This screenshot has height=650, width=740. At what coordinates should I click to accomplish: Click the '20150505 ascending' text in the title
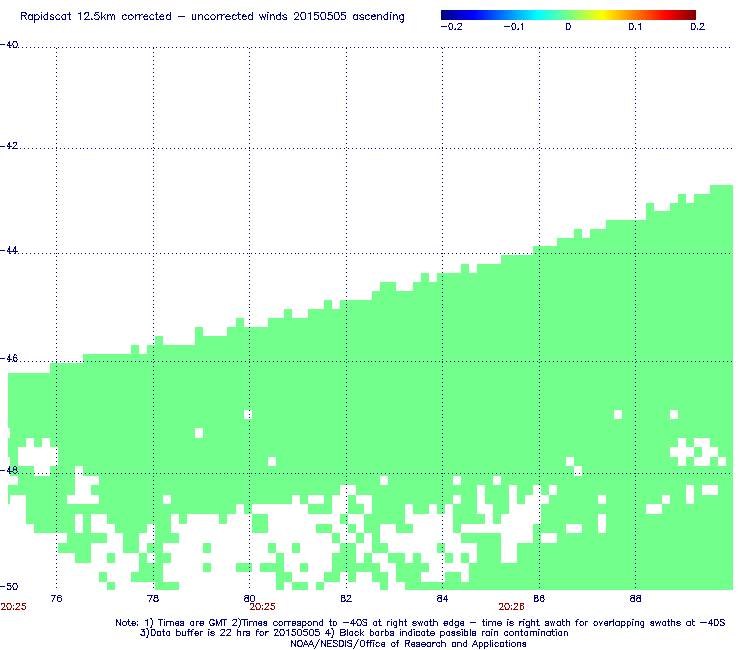(x=349, y=17)
